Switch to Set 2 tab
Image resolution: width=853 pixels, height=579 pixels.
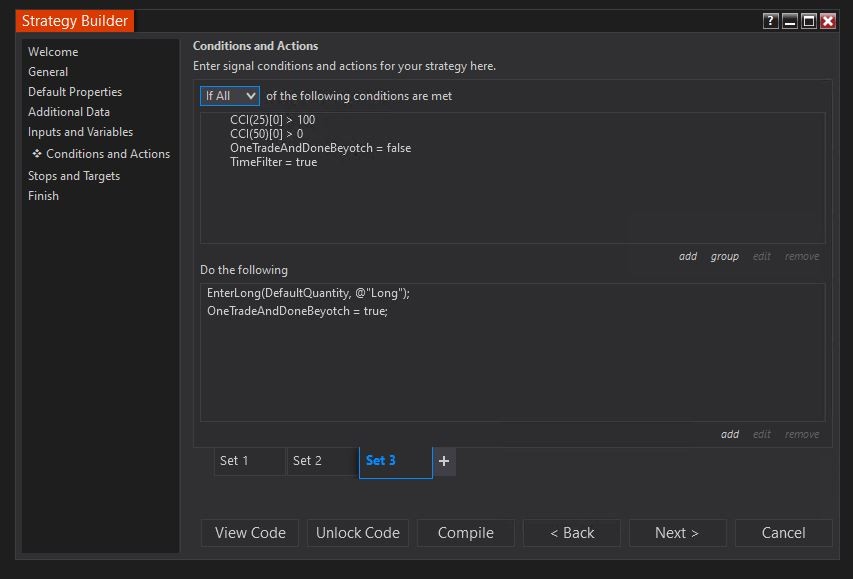click(x=323, y=461)
